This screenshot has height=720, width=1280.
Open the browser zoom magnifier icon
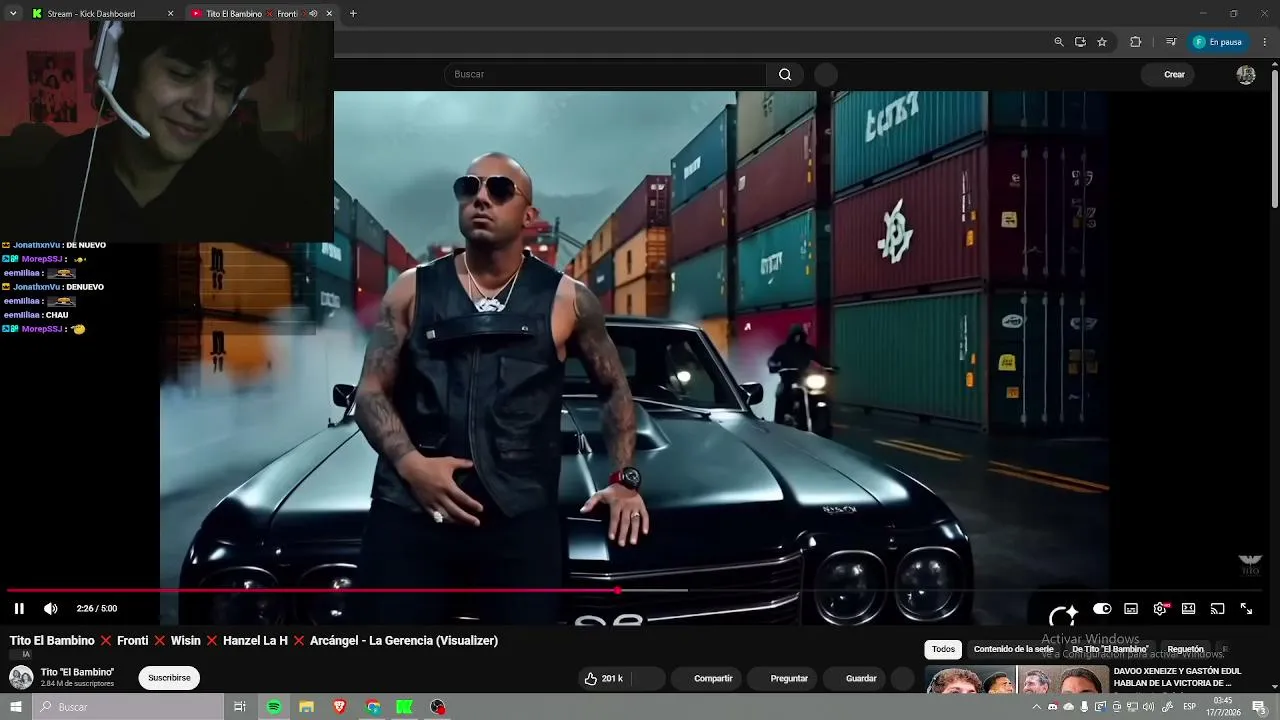click(x=1059, y=42)
